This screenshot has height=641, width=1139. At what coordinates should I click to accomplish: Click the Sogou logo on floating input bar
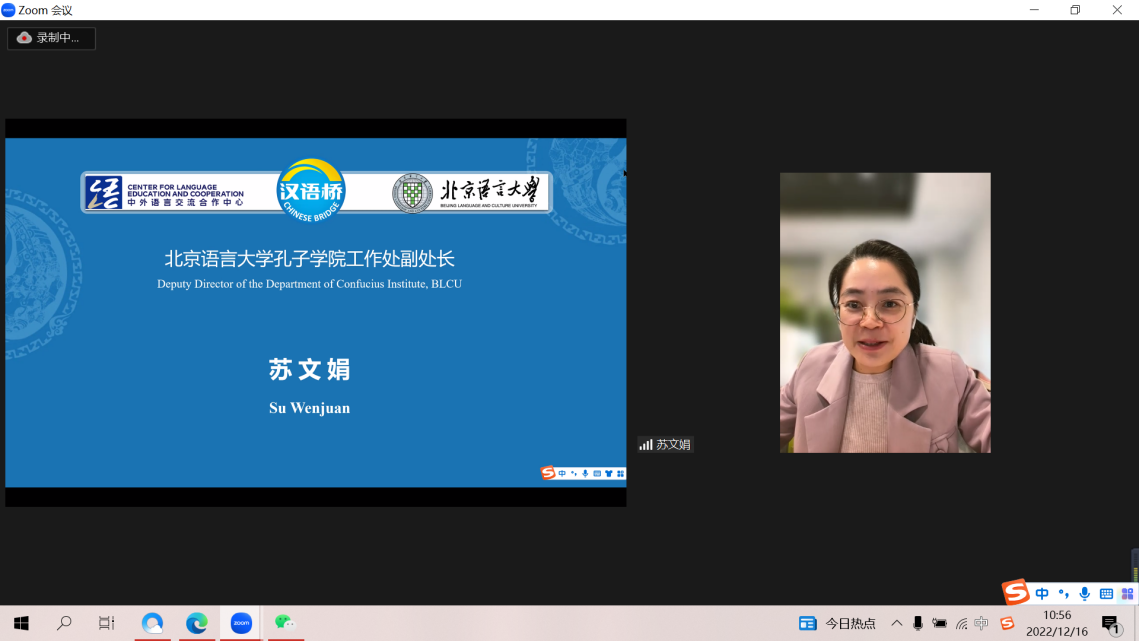[x=1016, y=593]
